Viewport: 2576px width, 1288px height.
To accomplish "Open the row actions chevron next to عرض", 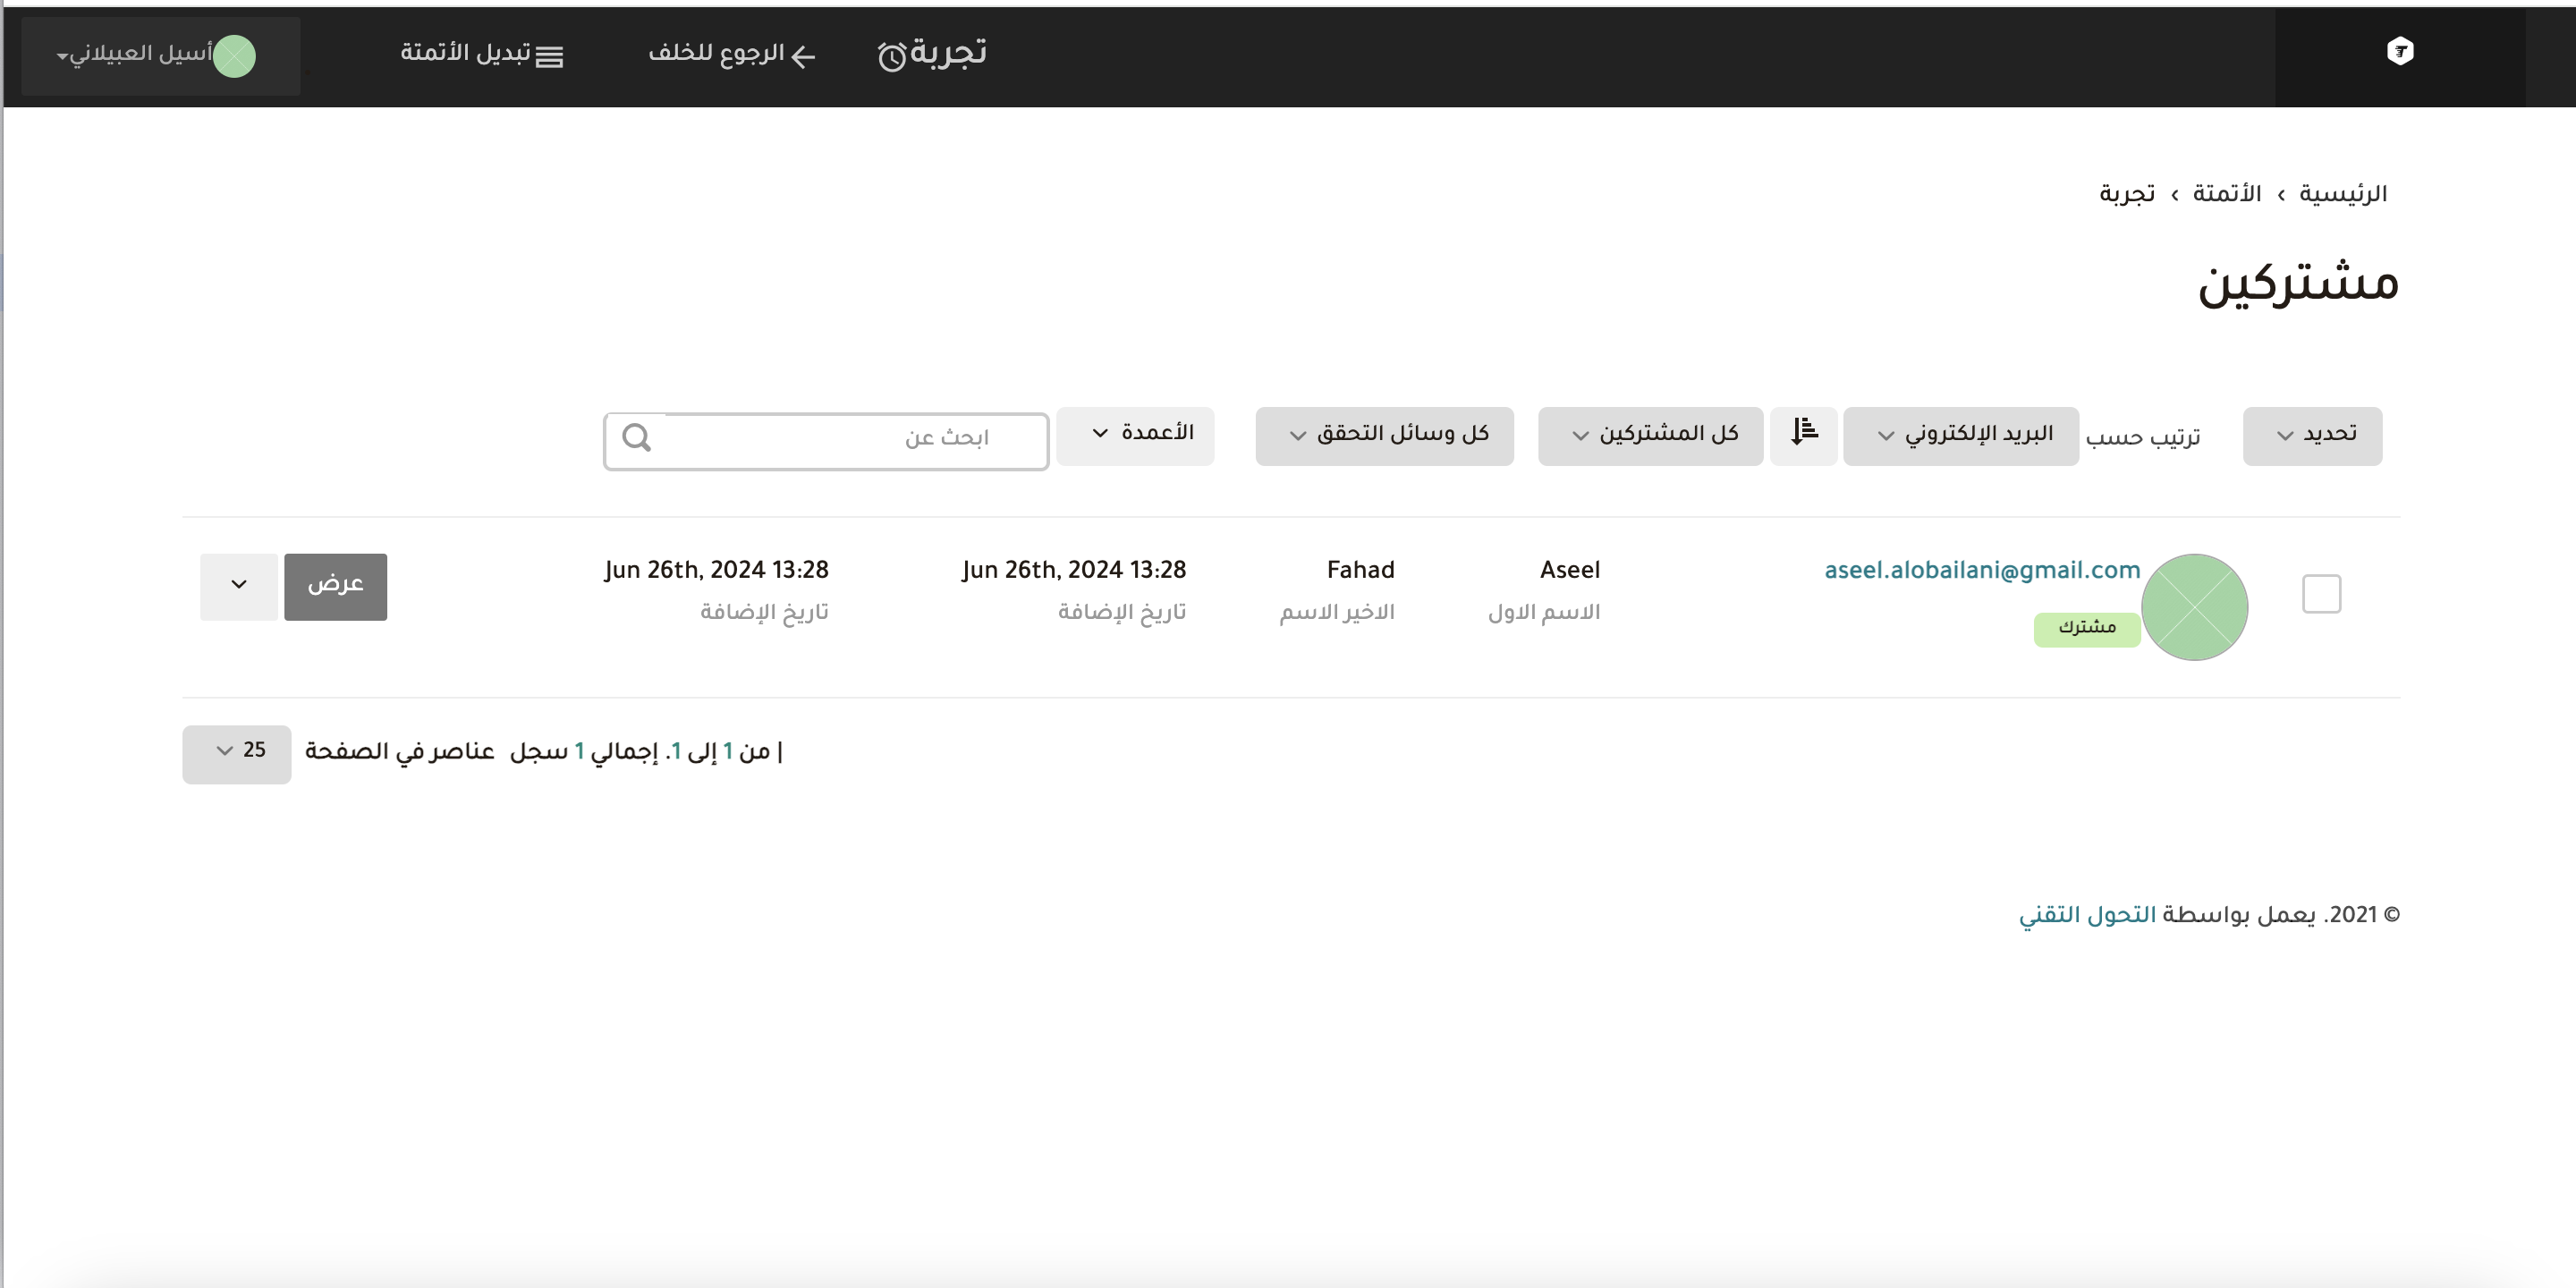I will pos(239,585).
